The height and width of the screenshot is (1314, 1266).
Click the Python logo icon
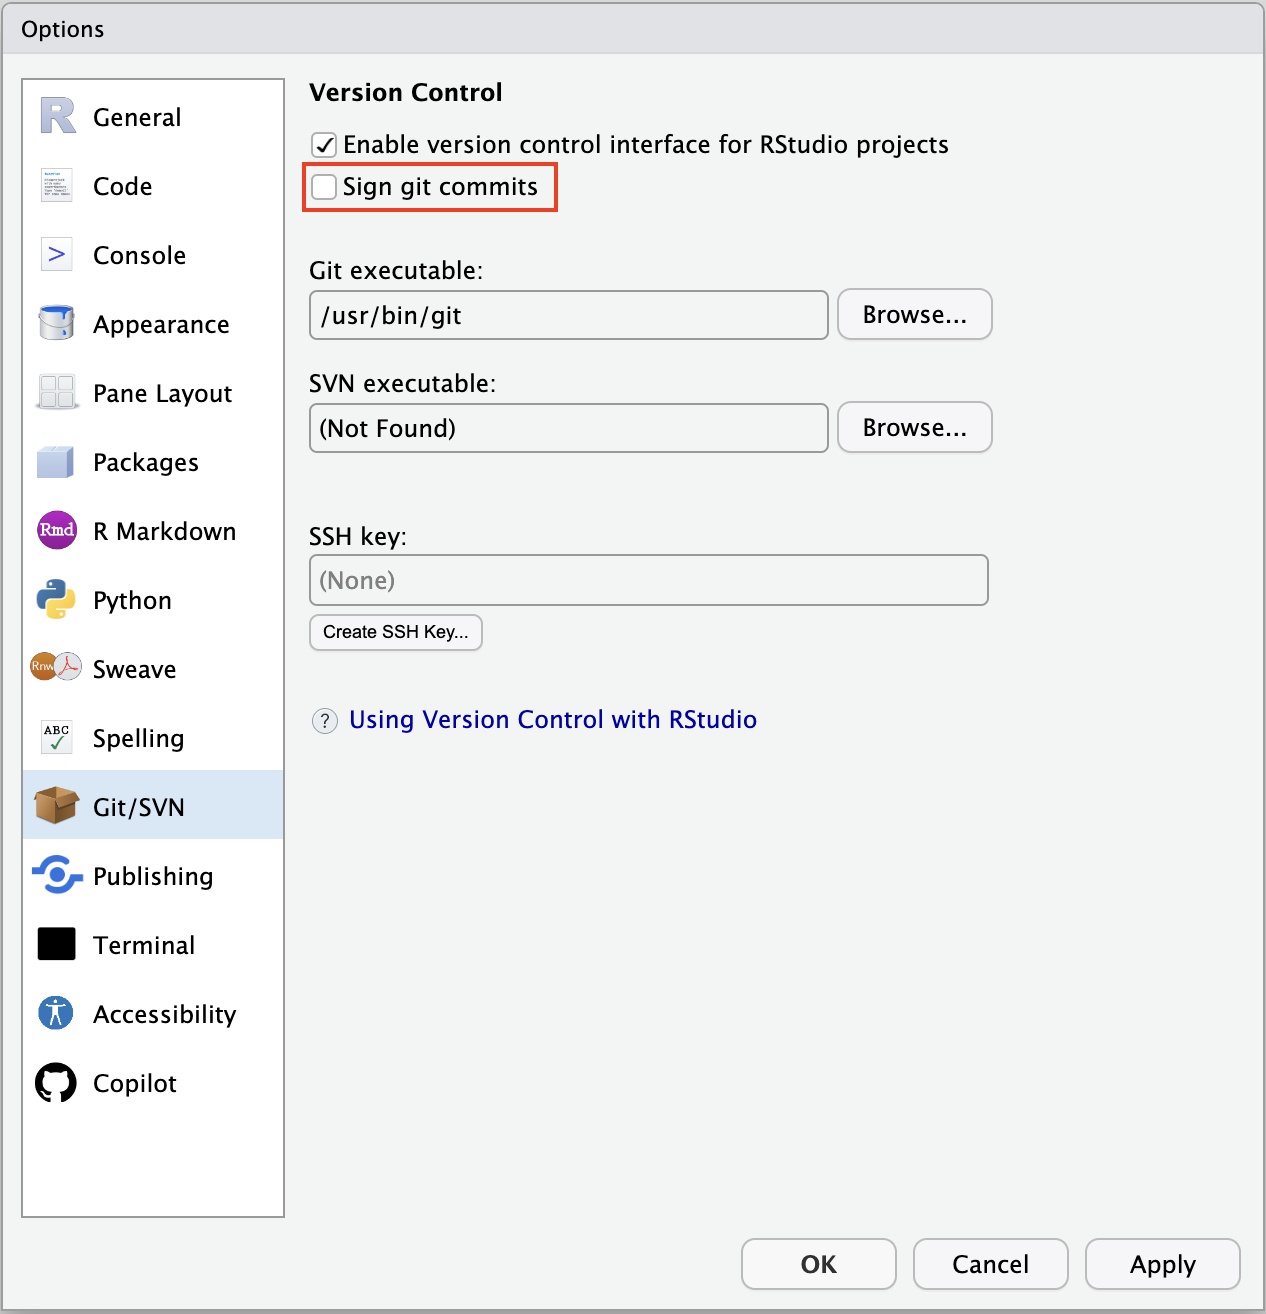click(57, 599)
